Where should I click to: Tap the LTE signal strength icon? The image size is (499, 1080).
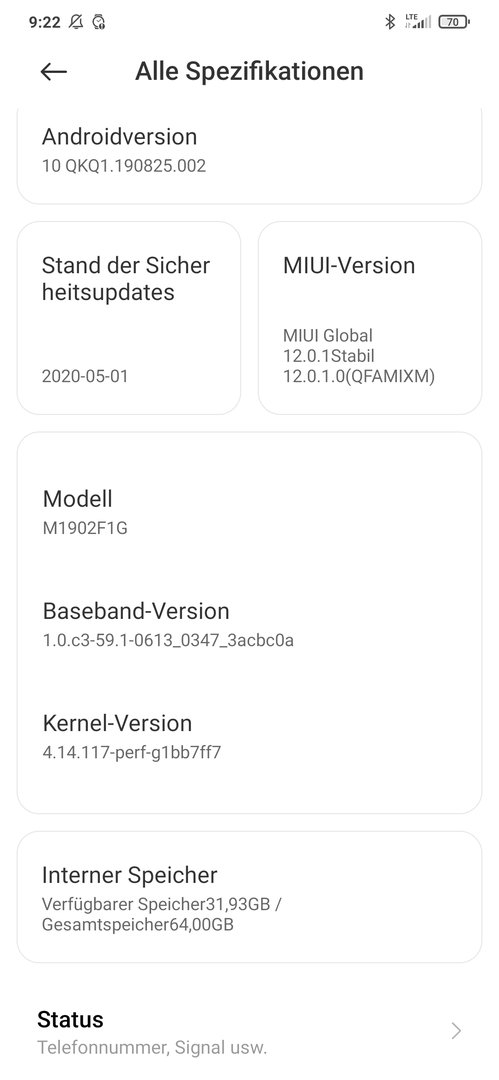(418, 21)
